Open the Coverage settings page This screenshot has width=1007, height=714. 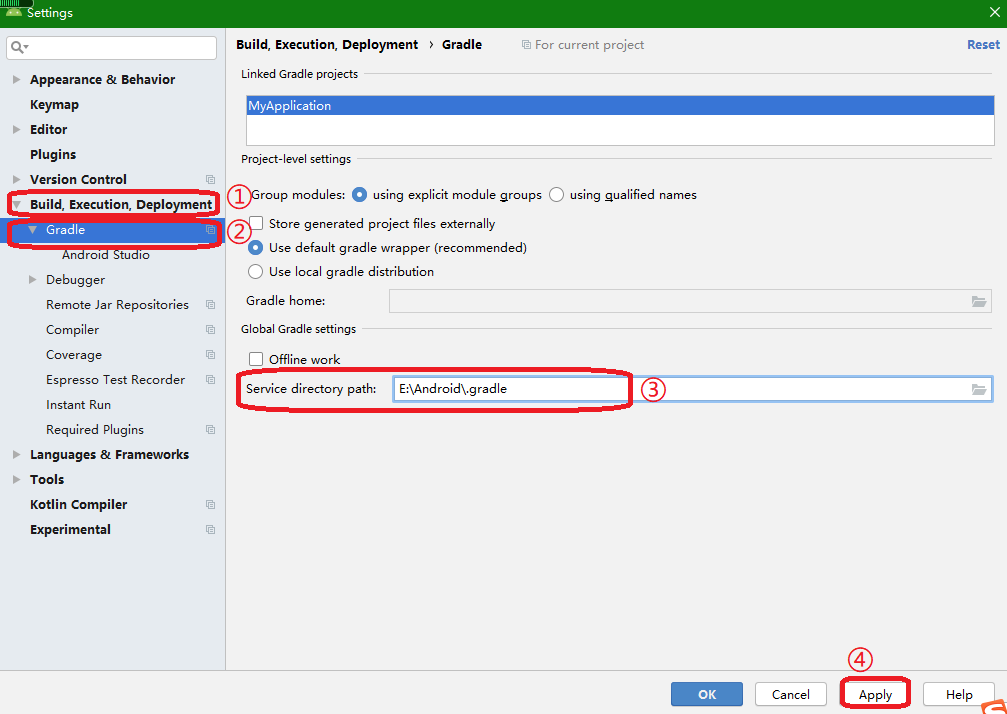click(74, 355)
